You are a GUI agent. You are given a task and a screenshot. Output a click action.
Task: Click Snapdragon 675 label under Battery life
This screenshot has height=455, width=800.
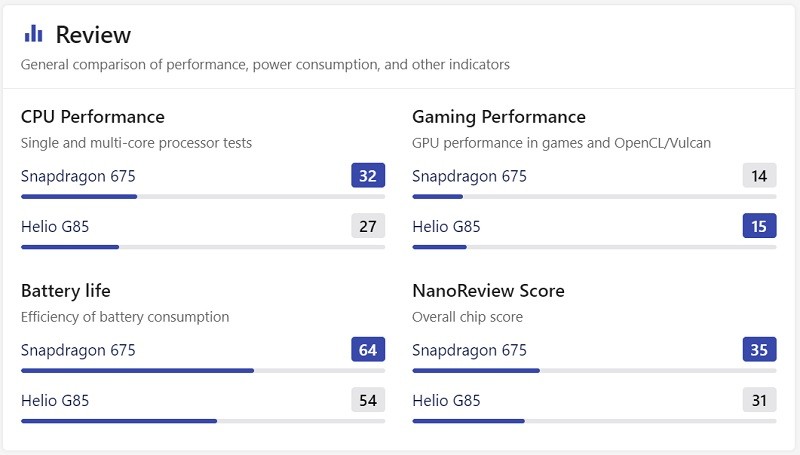pyautogui.click(x=78, y=350)
